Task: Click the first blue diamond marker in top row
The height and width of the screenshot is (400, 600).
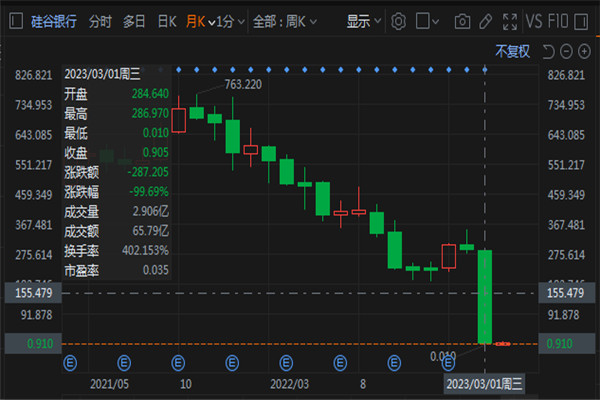Action: (x=179, y=70)
